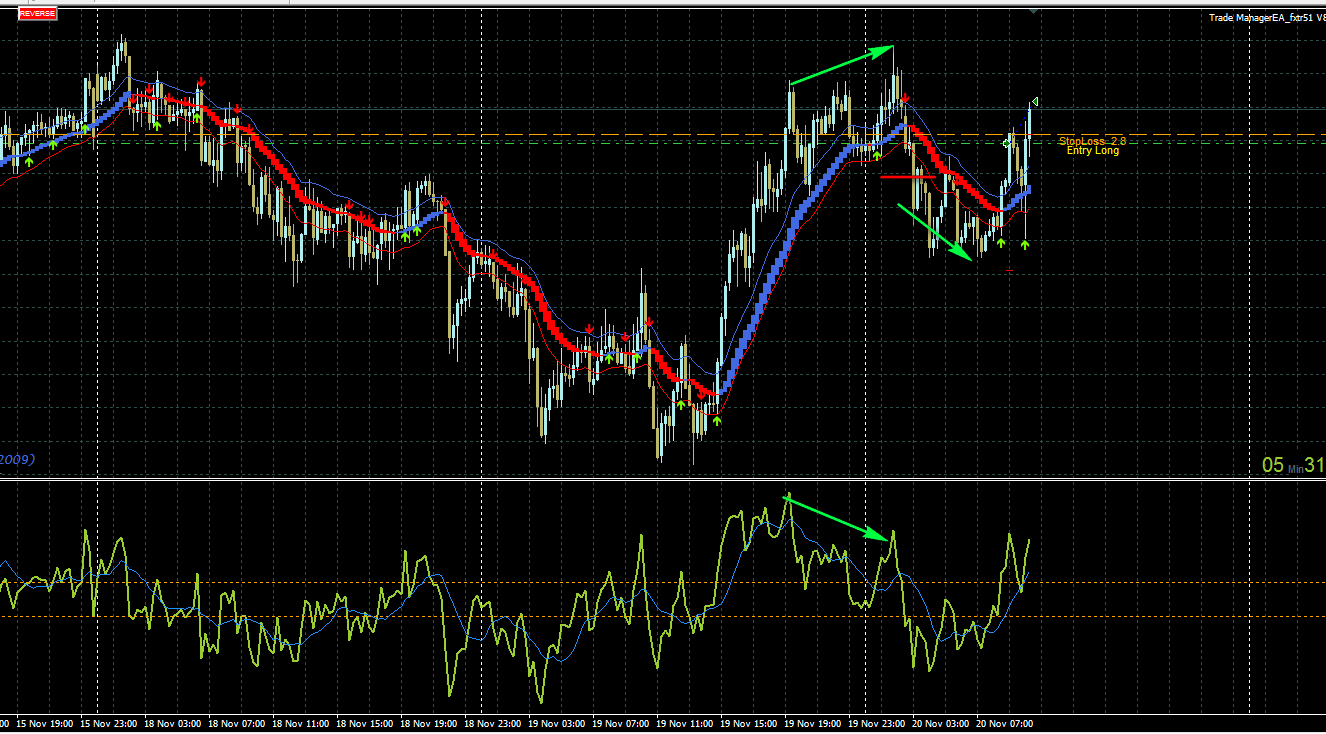Click the gray chart shift triangle marker
Image resolution: width=1326 pixels, height=734 pixels.
click(1033, 11)
